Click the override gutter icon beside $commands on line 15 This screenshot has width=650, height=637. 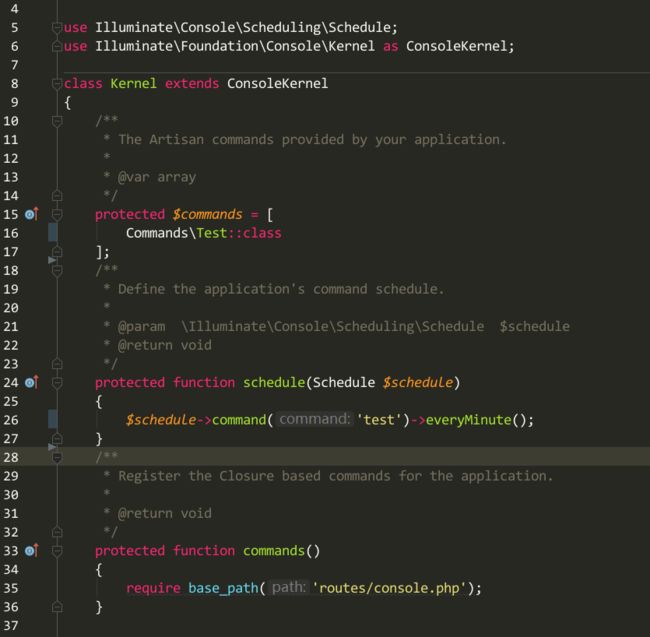coord(32,214)
